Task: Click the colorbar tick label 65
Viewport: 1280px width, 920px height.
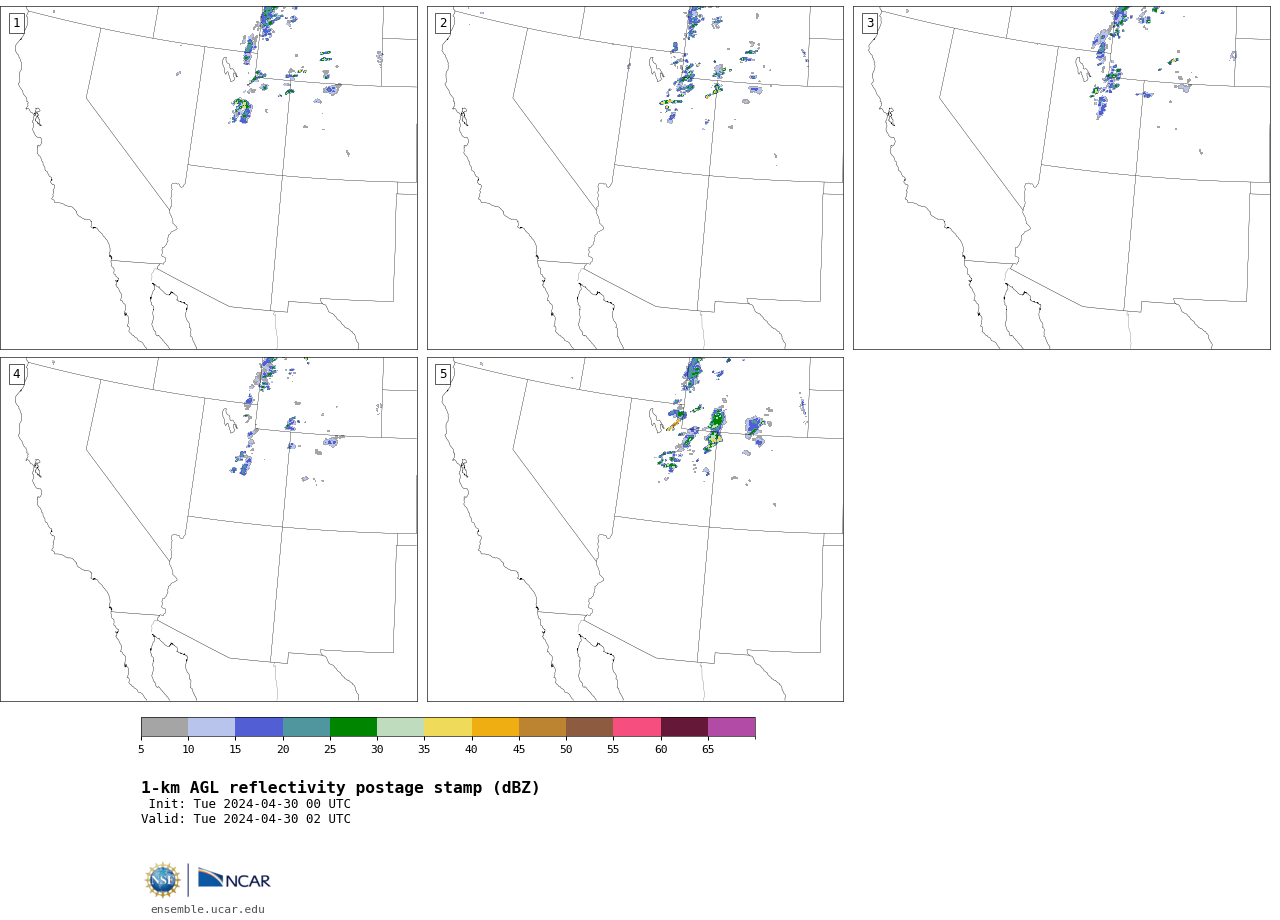Action: [708, 749]
